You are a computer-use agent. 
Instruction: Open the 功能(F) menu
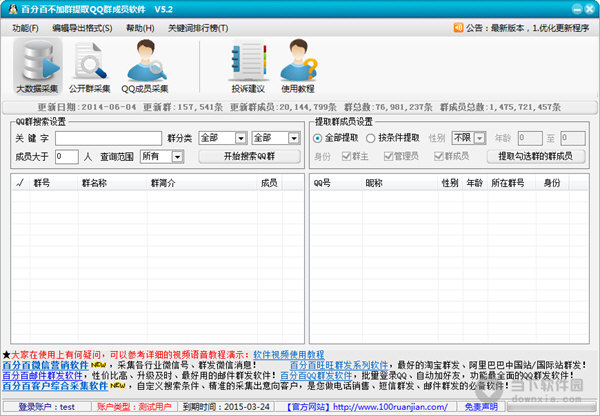pos(25,28)
